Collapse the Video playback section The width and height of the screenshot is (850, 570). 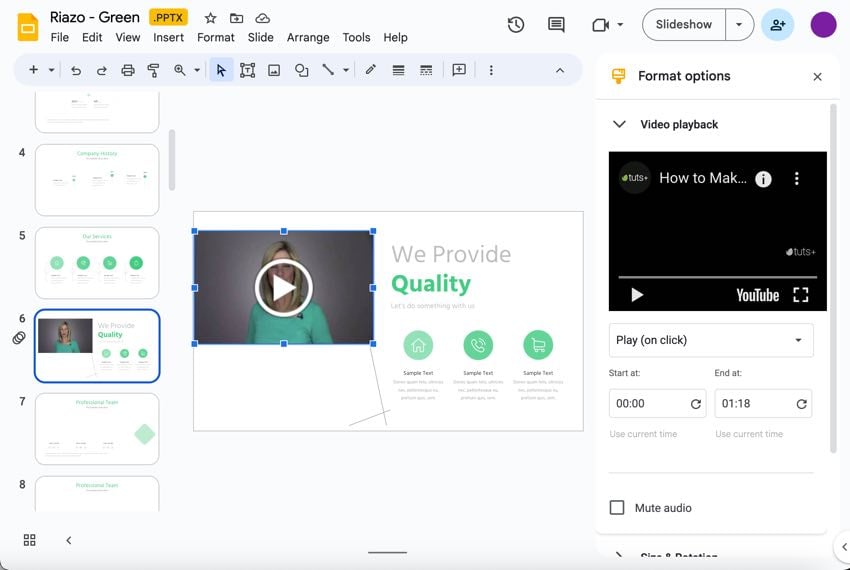tap(619, 124)
